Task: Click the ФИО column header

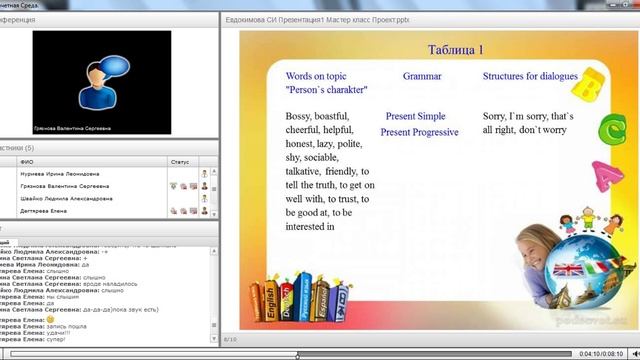Action: tap(92, 162)
